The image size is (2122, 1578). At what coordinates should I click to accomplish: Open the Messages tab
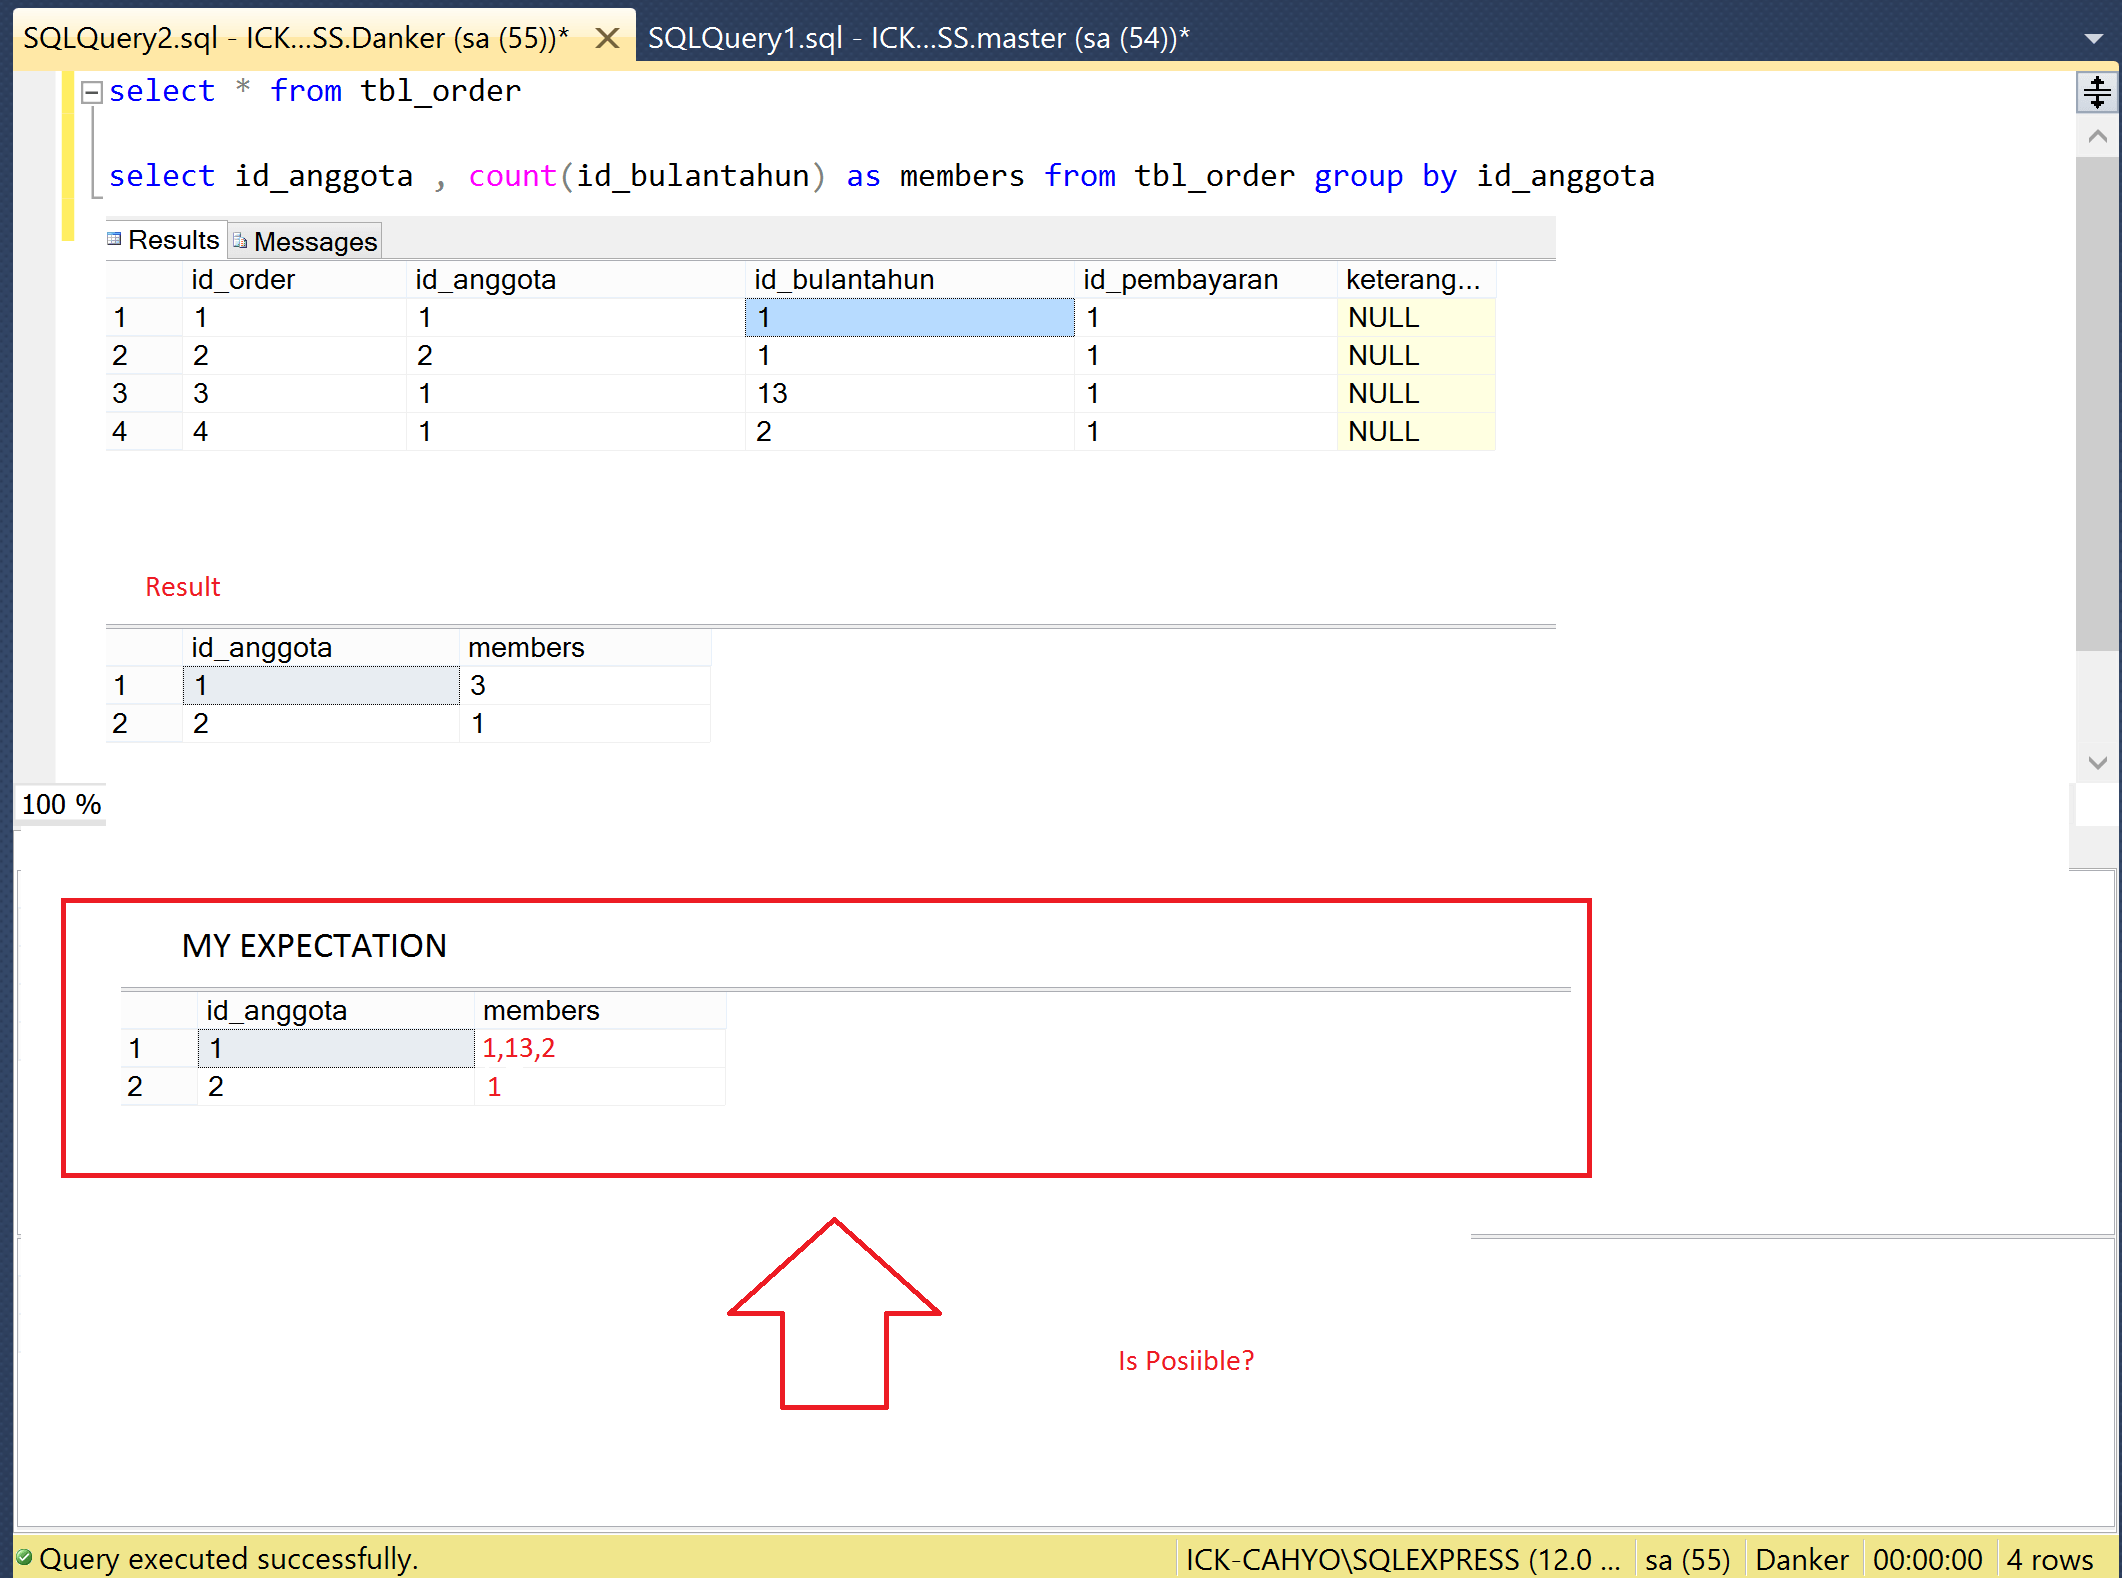(314, 242)
